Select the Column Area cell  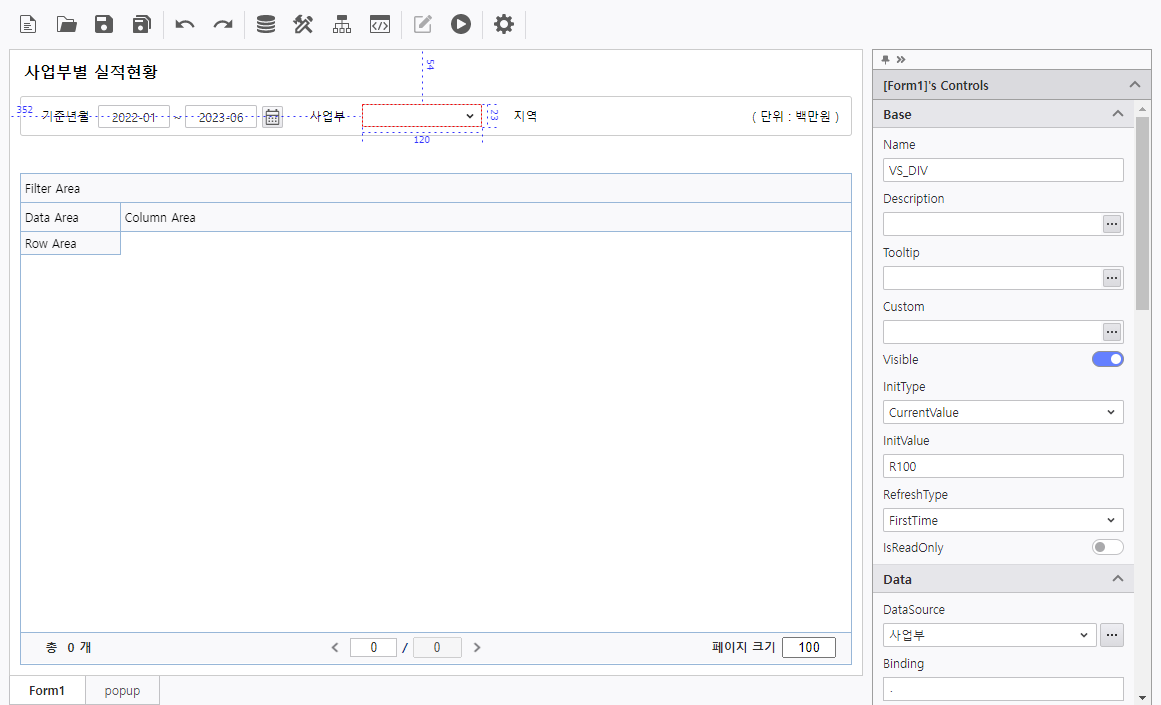[x=486, y=217]
